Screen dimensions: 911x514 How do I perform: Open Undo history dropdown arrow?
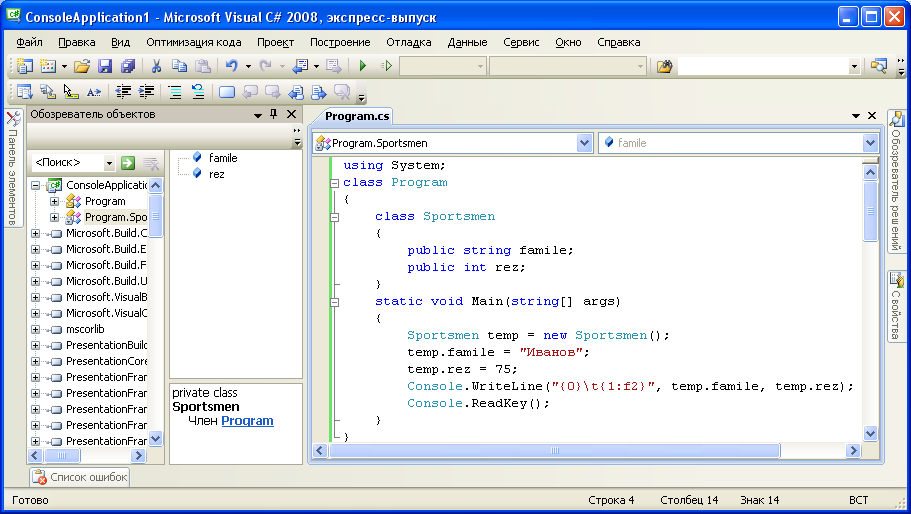(x=248, y=67)
